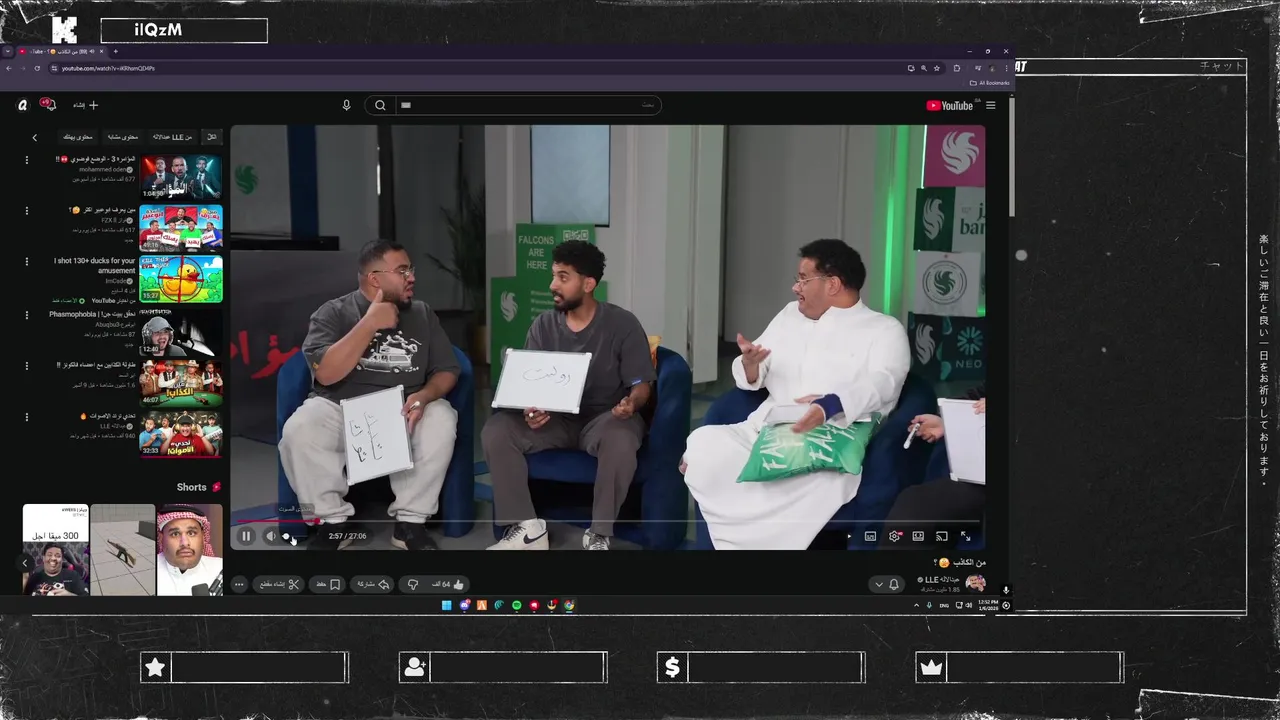1280x720 pixels.
Task: Open the duck shooting video thumbnail
Action: [181, 279]
